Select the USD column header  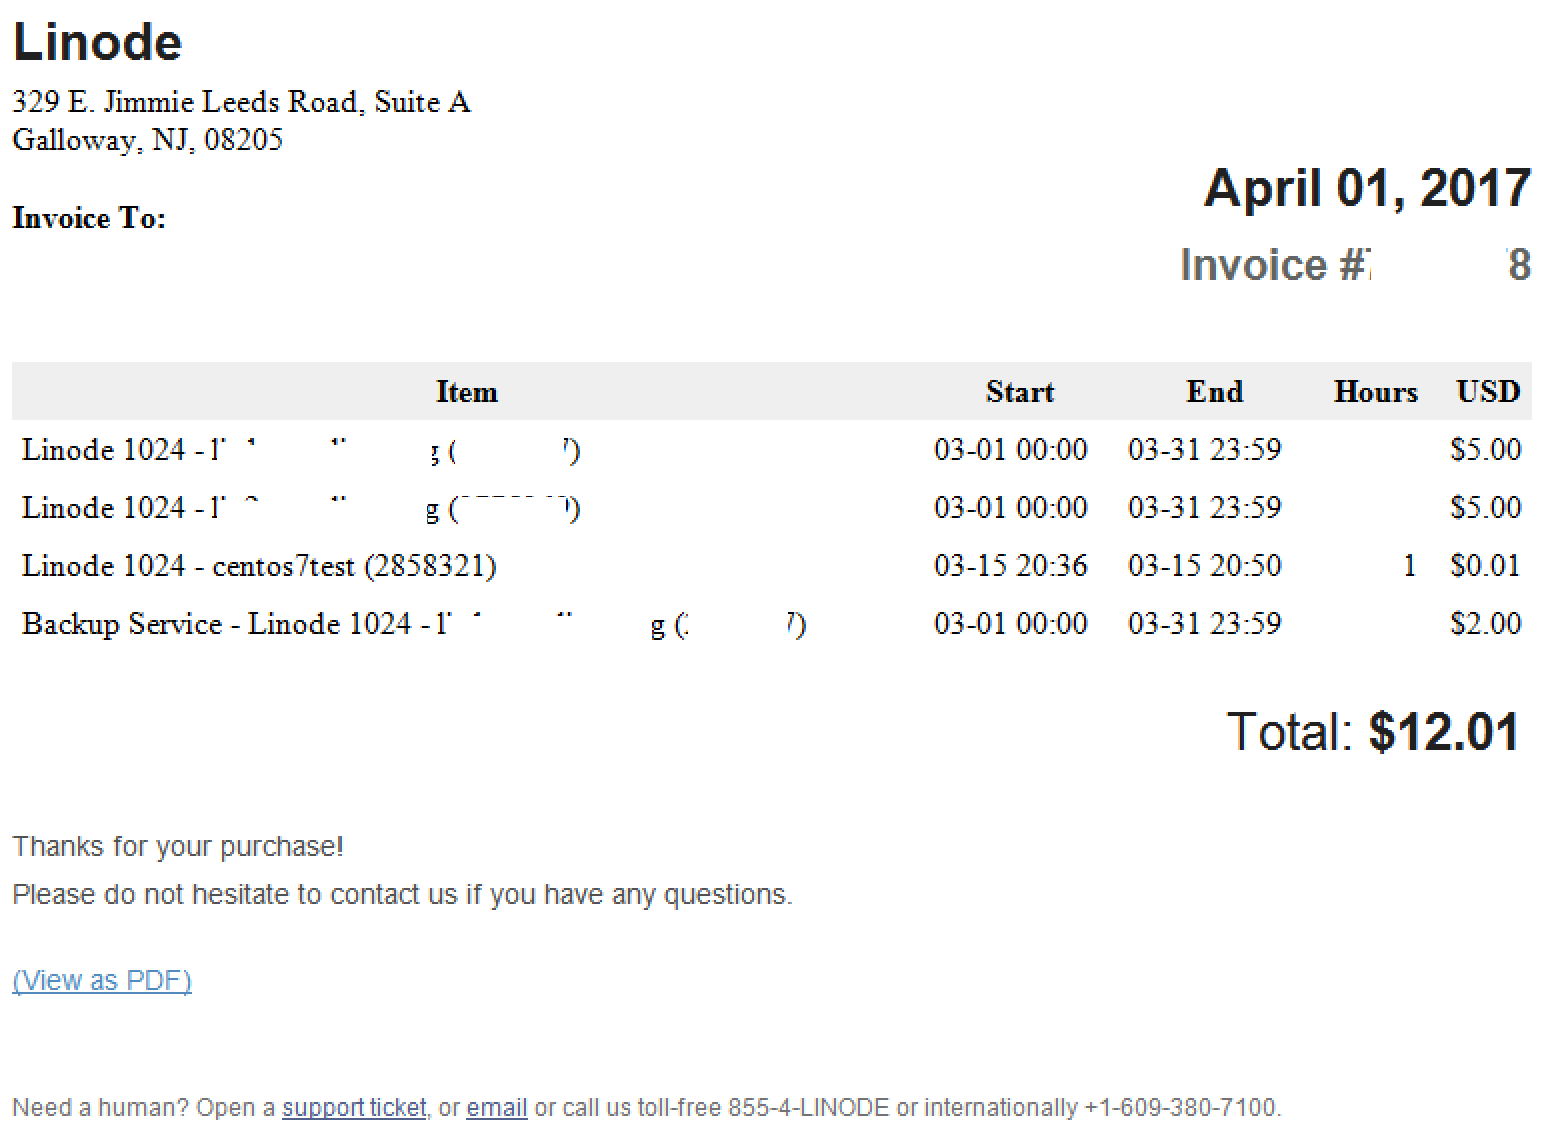click(x=1489, y=392)
